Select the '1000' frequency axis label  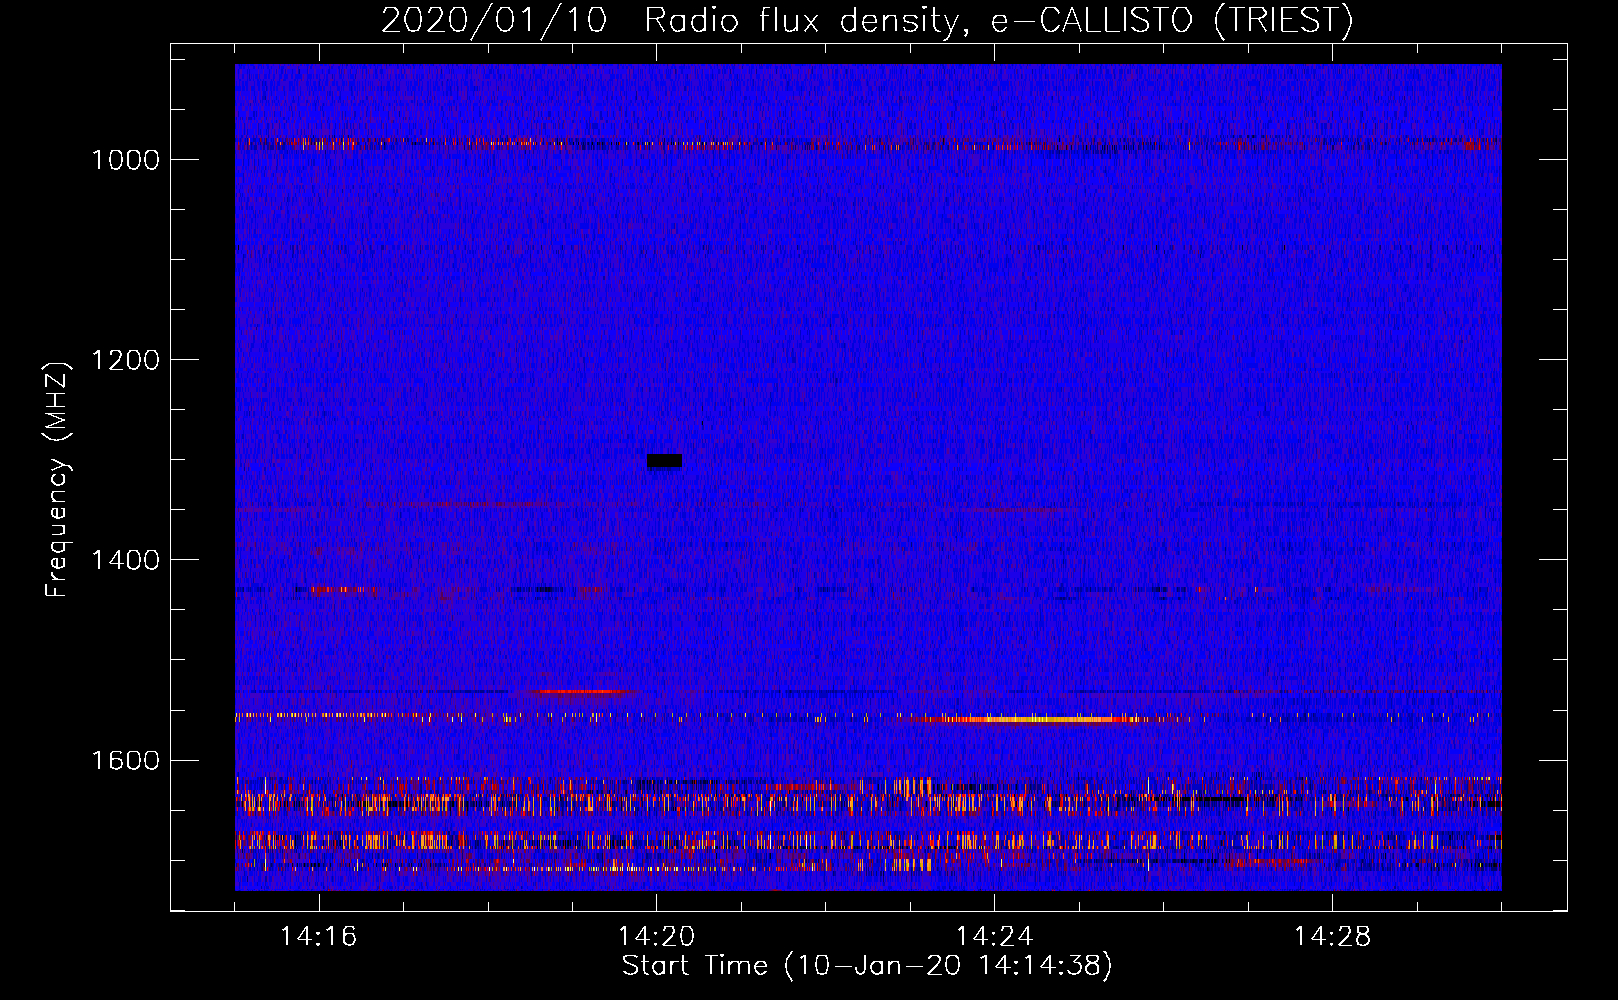[125, 161]
